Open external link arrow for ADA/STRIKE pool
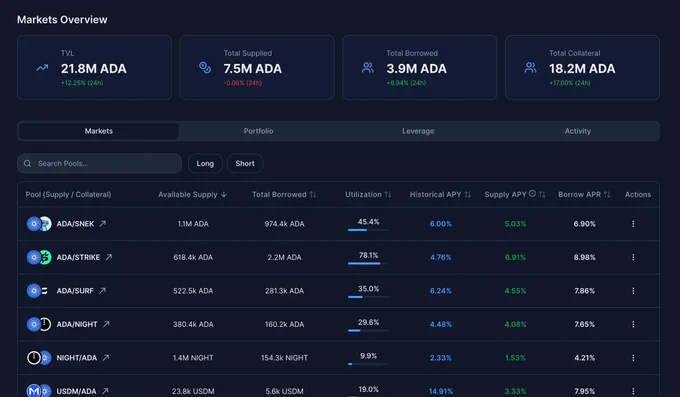The image size is (680, 397). (108, 257)
